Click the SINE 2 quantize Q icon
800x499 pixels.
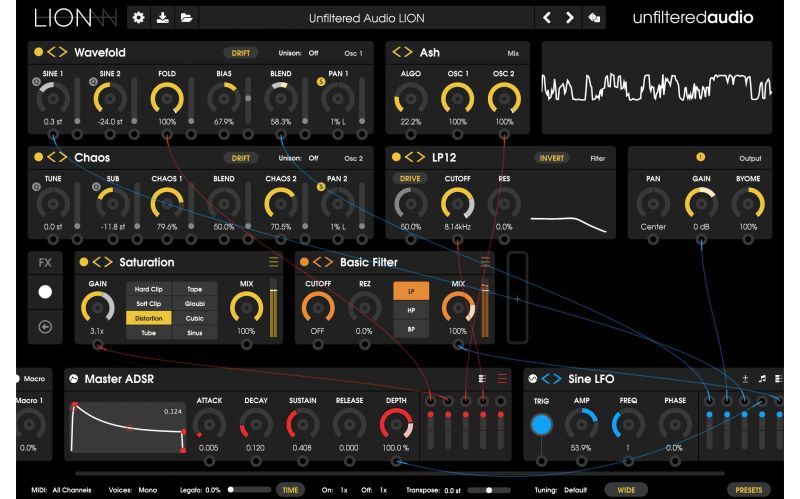pos(93,82)
